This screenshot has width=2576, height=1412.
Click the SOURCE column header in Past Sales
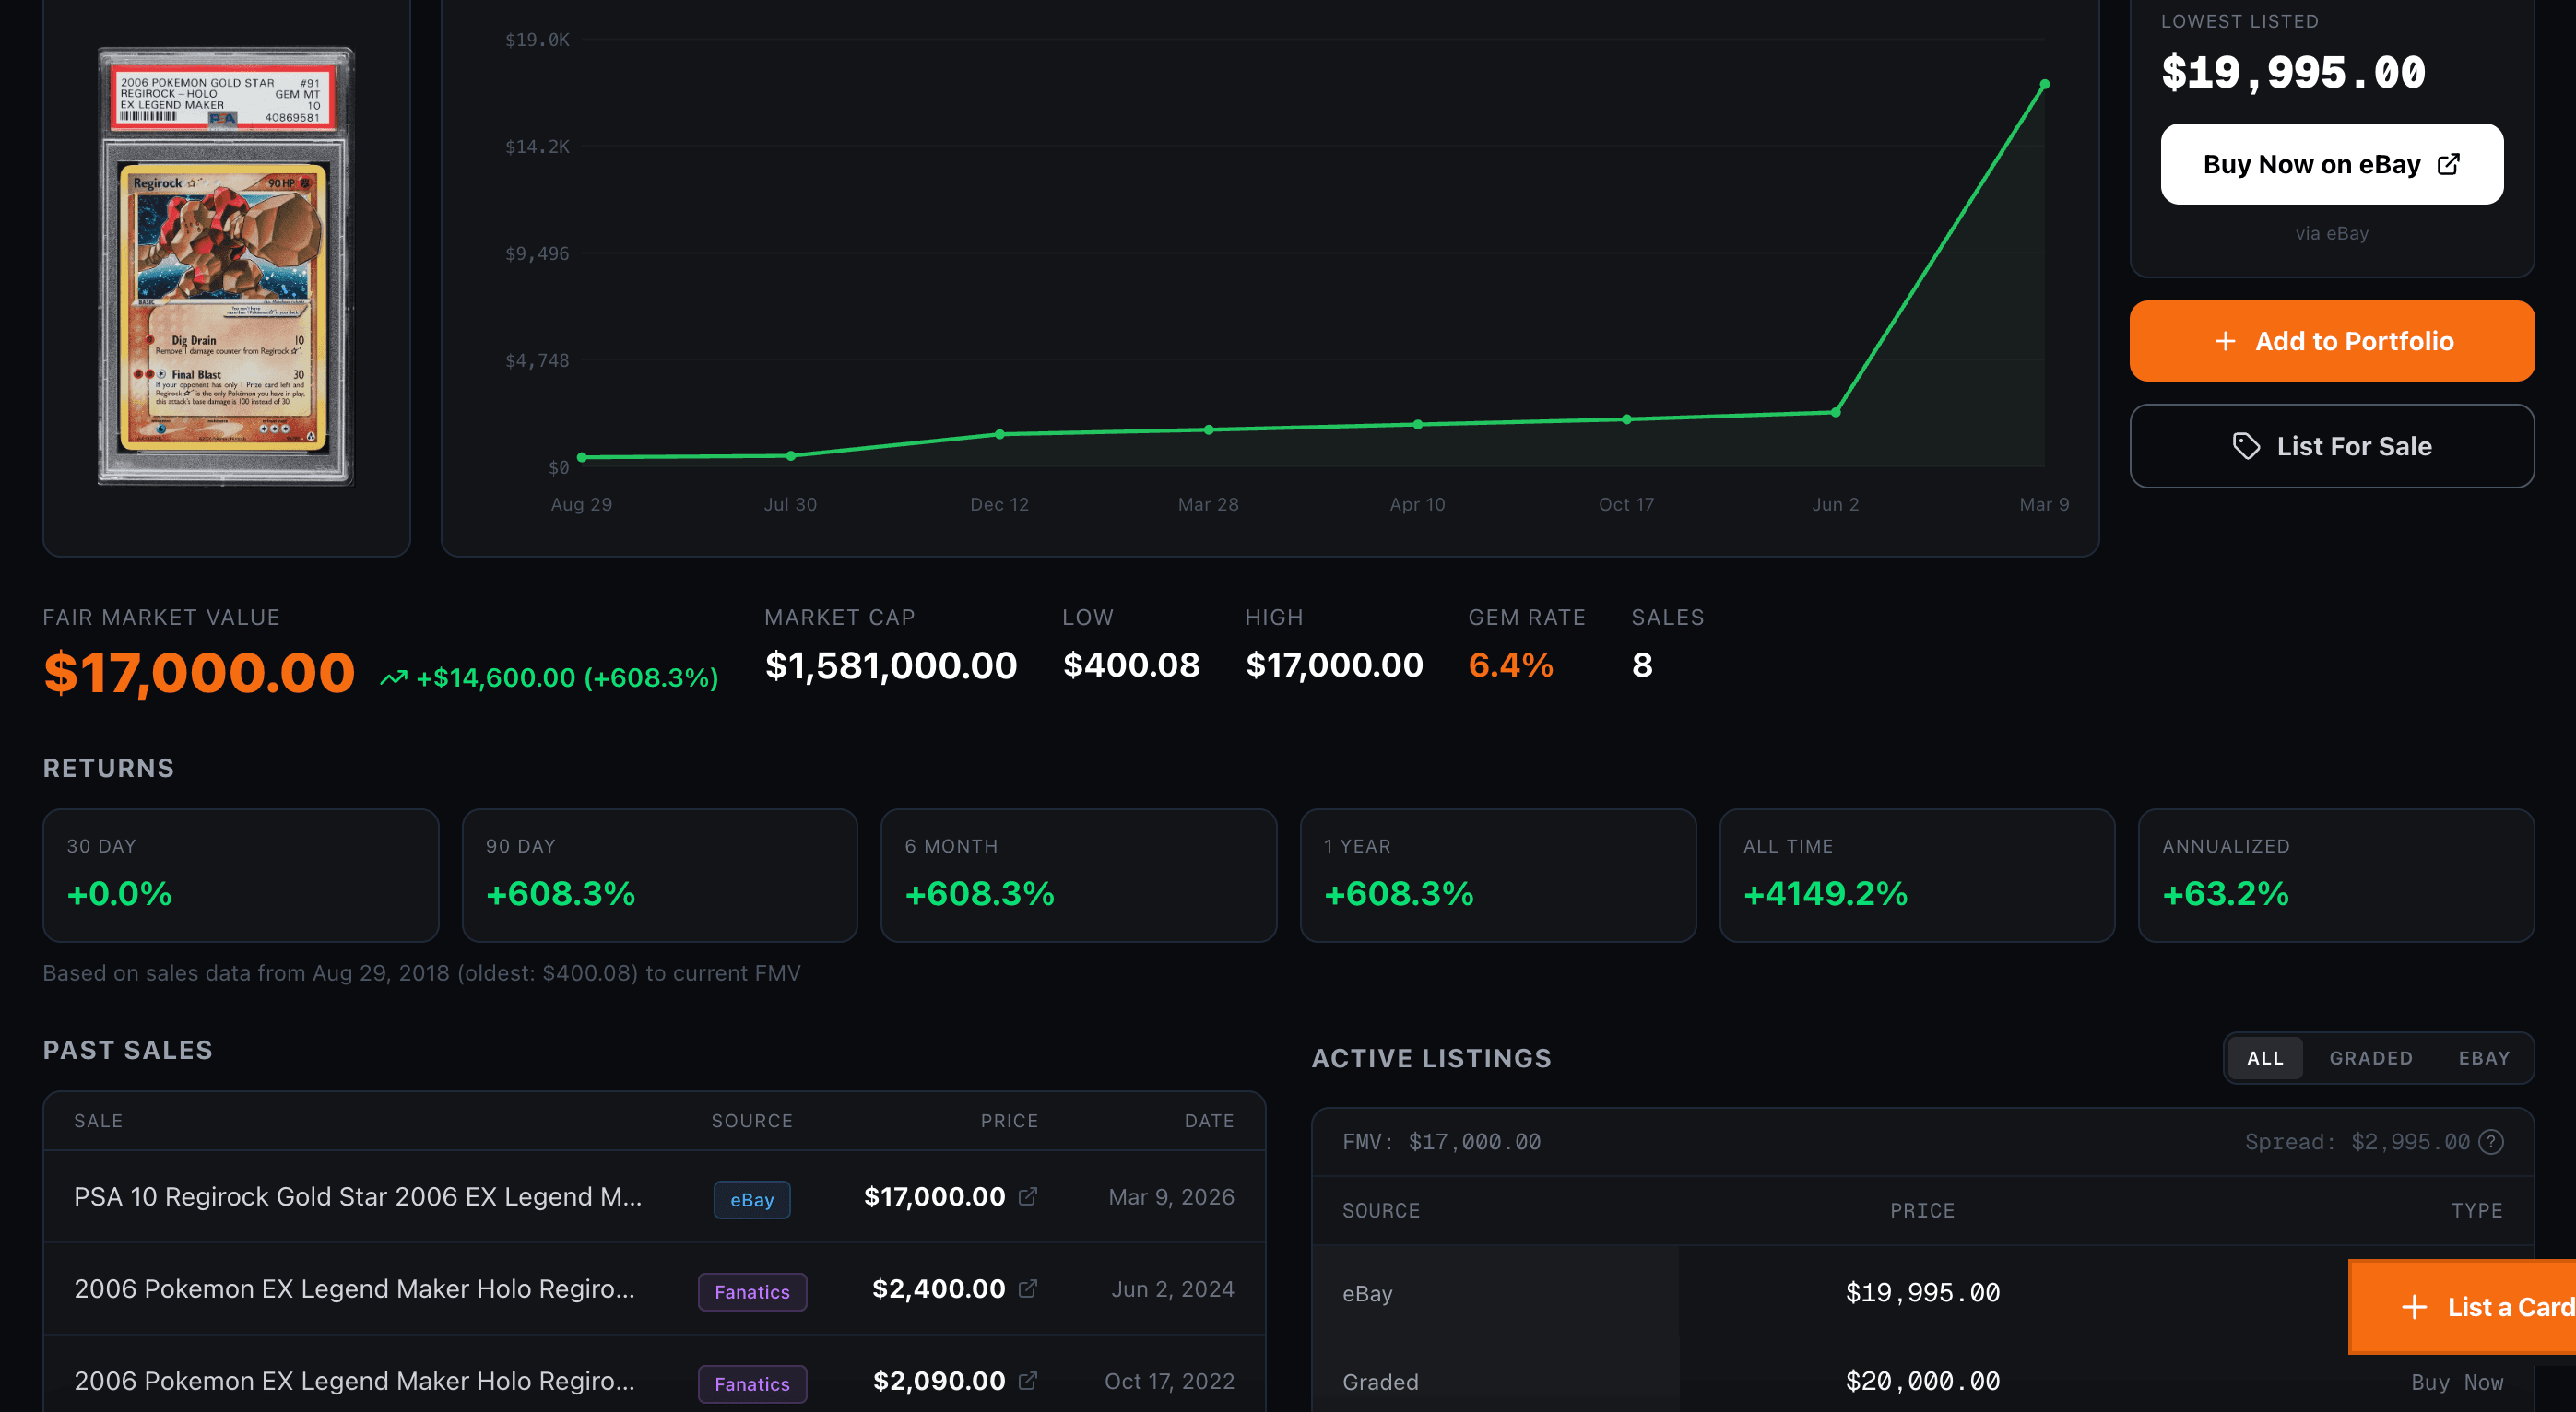point(752,1120)
